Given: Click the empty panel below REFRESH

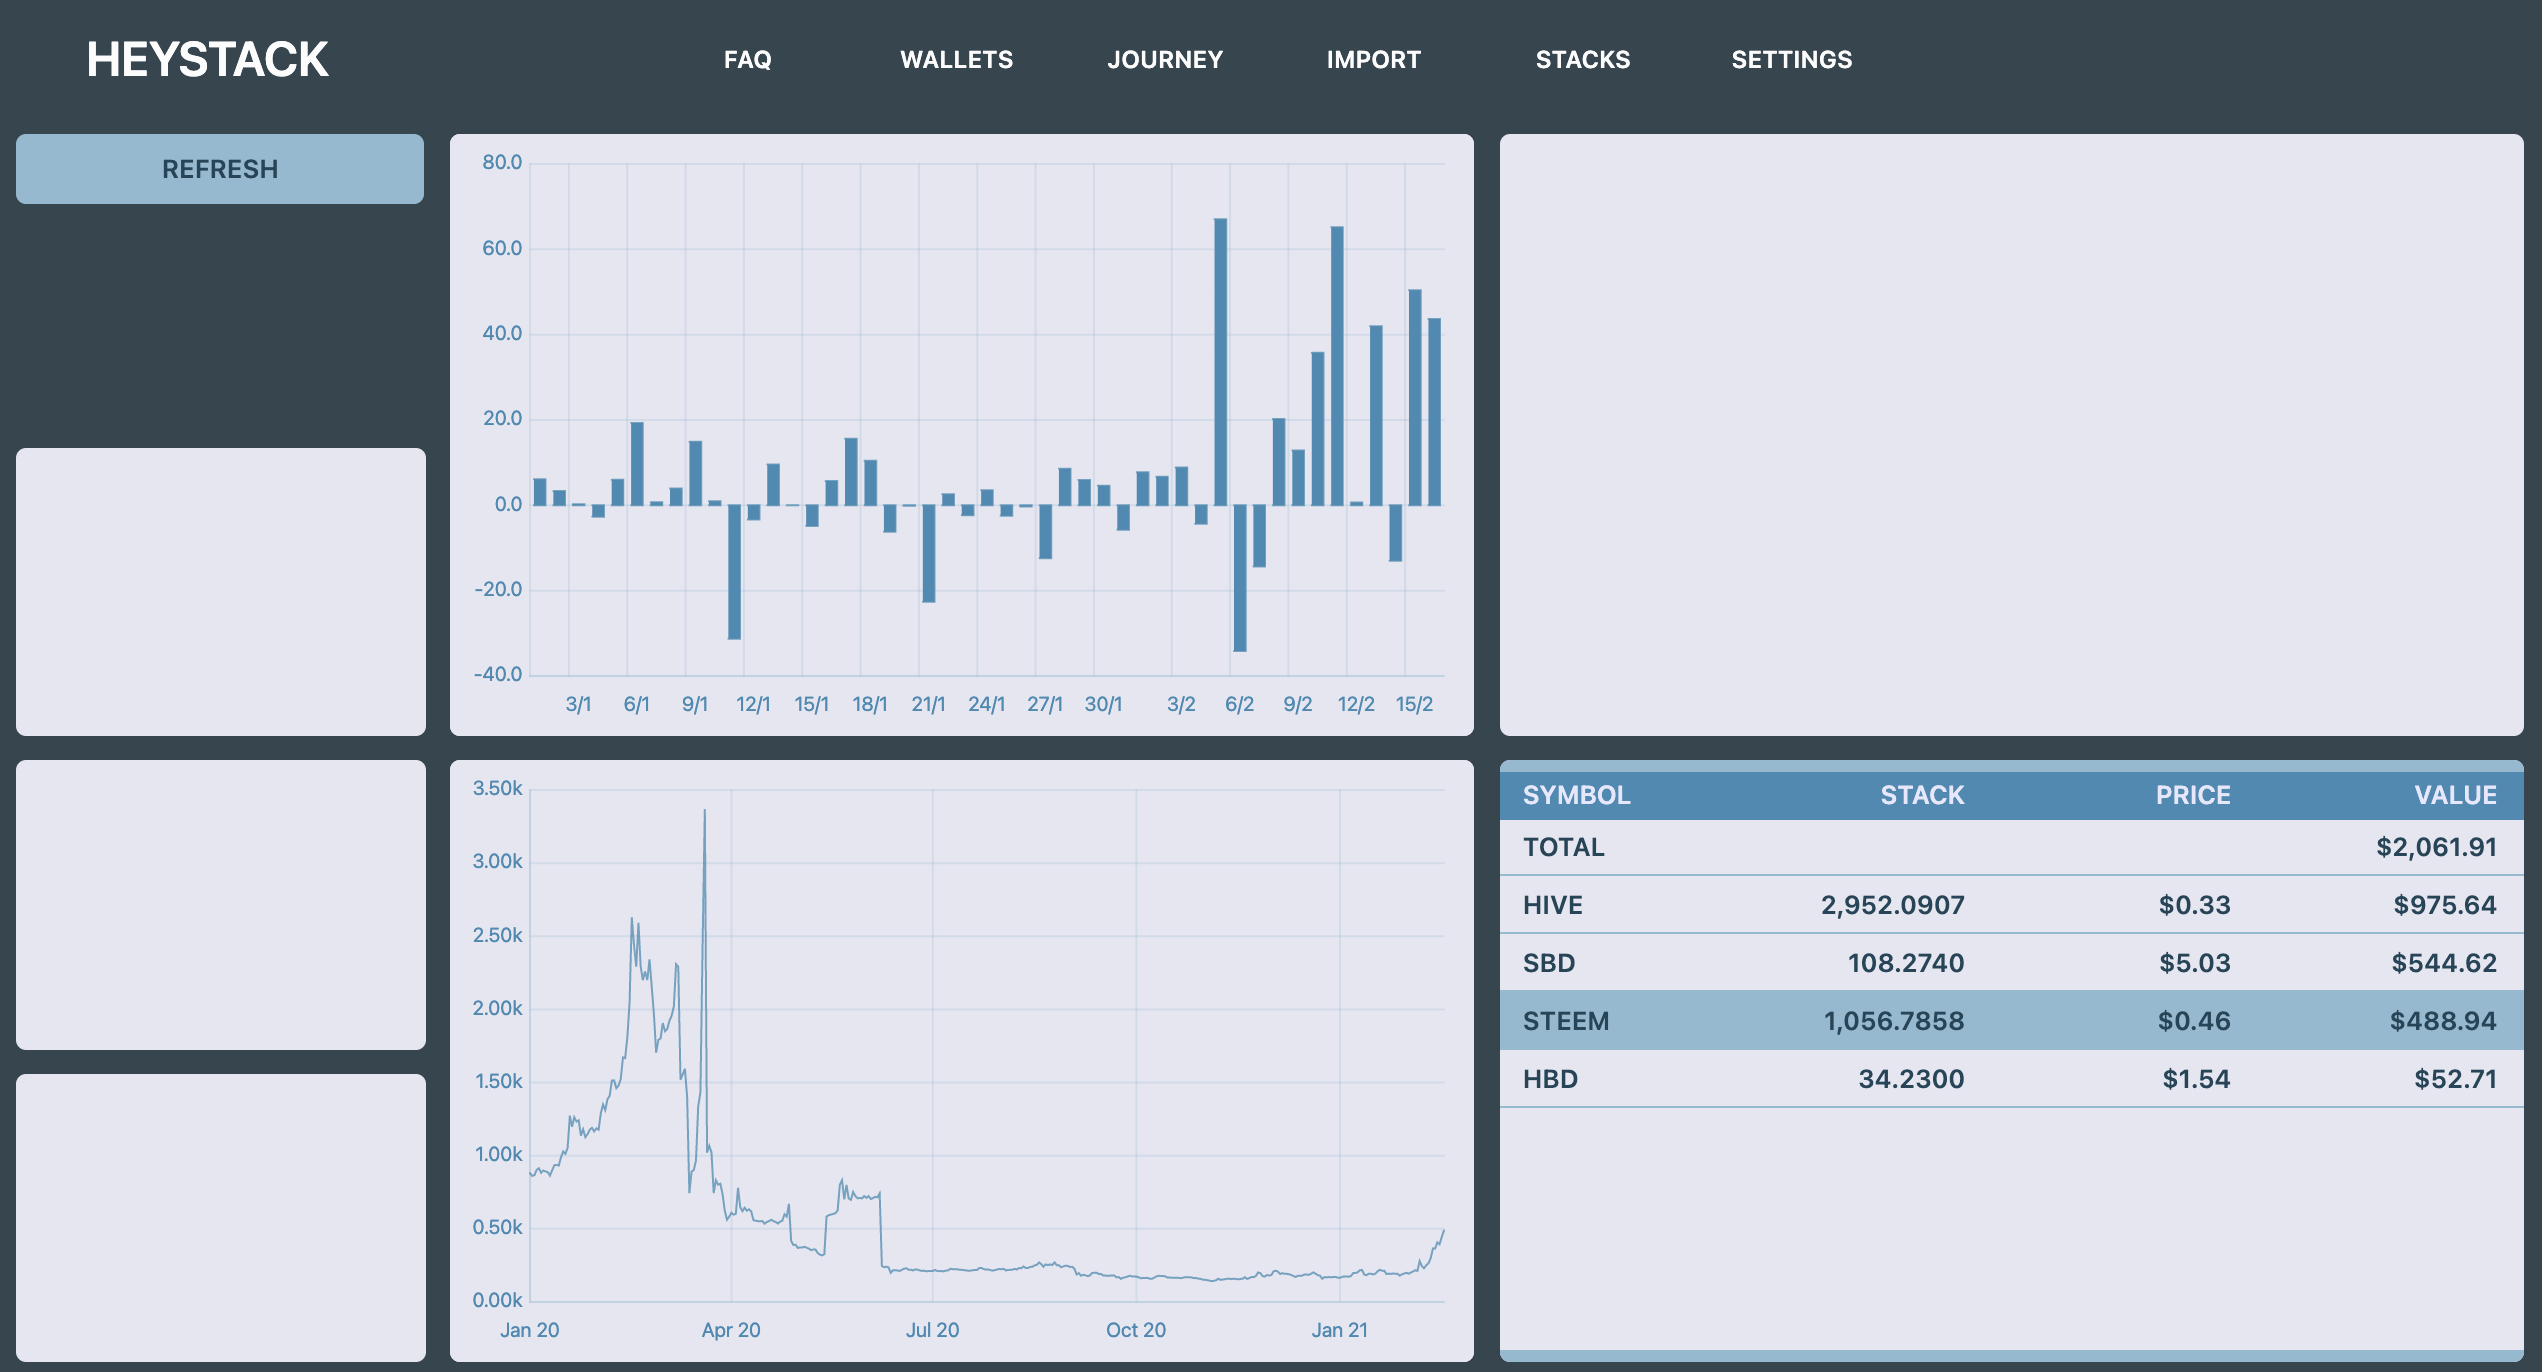Looking at the screenshot, I should (x=221, y=591).
